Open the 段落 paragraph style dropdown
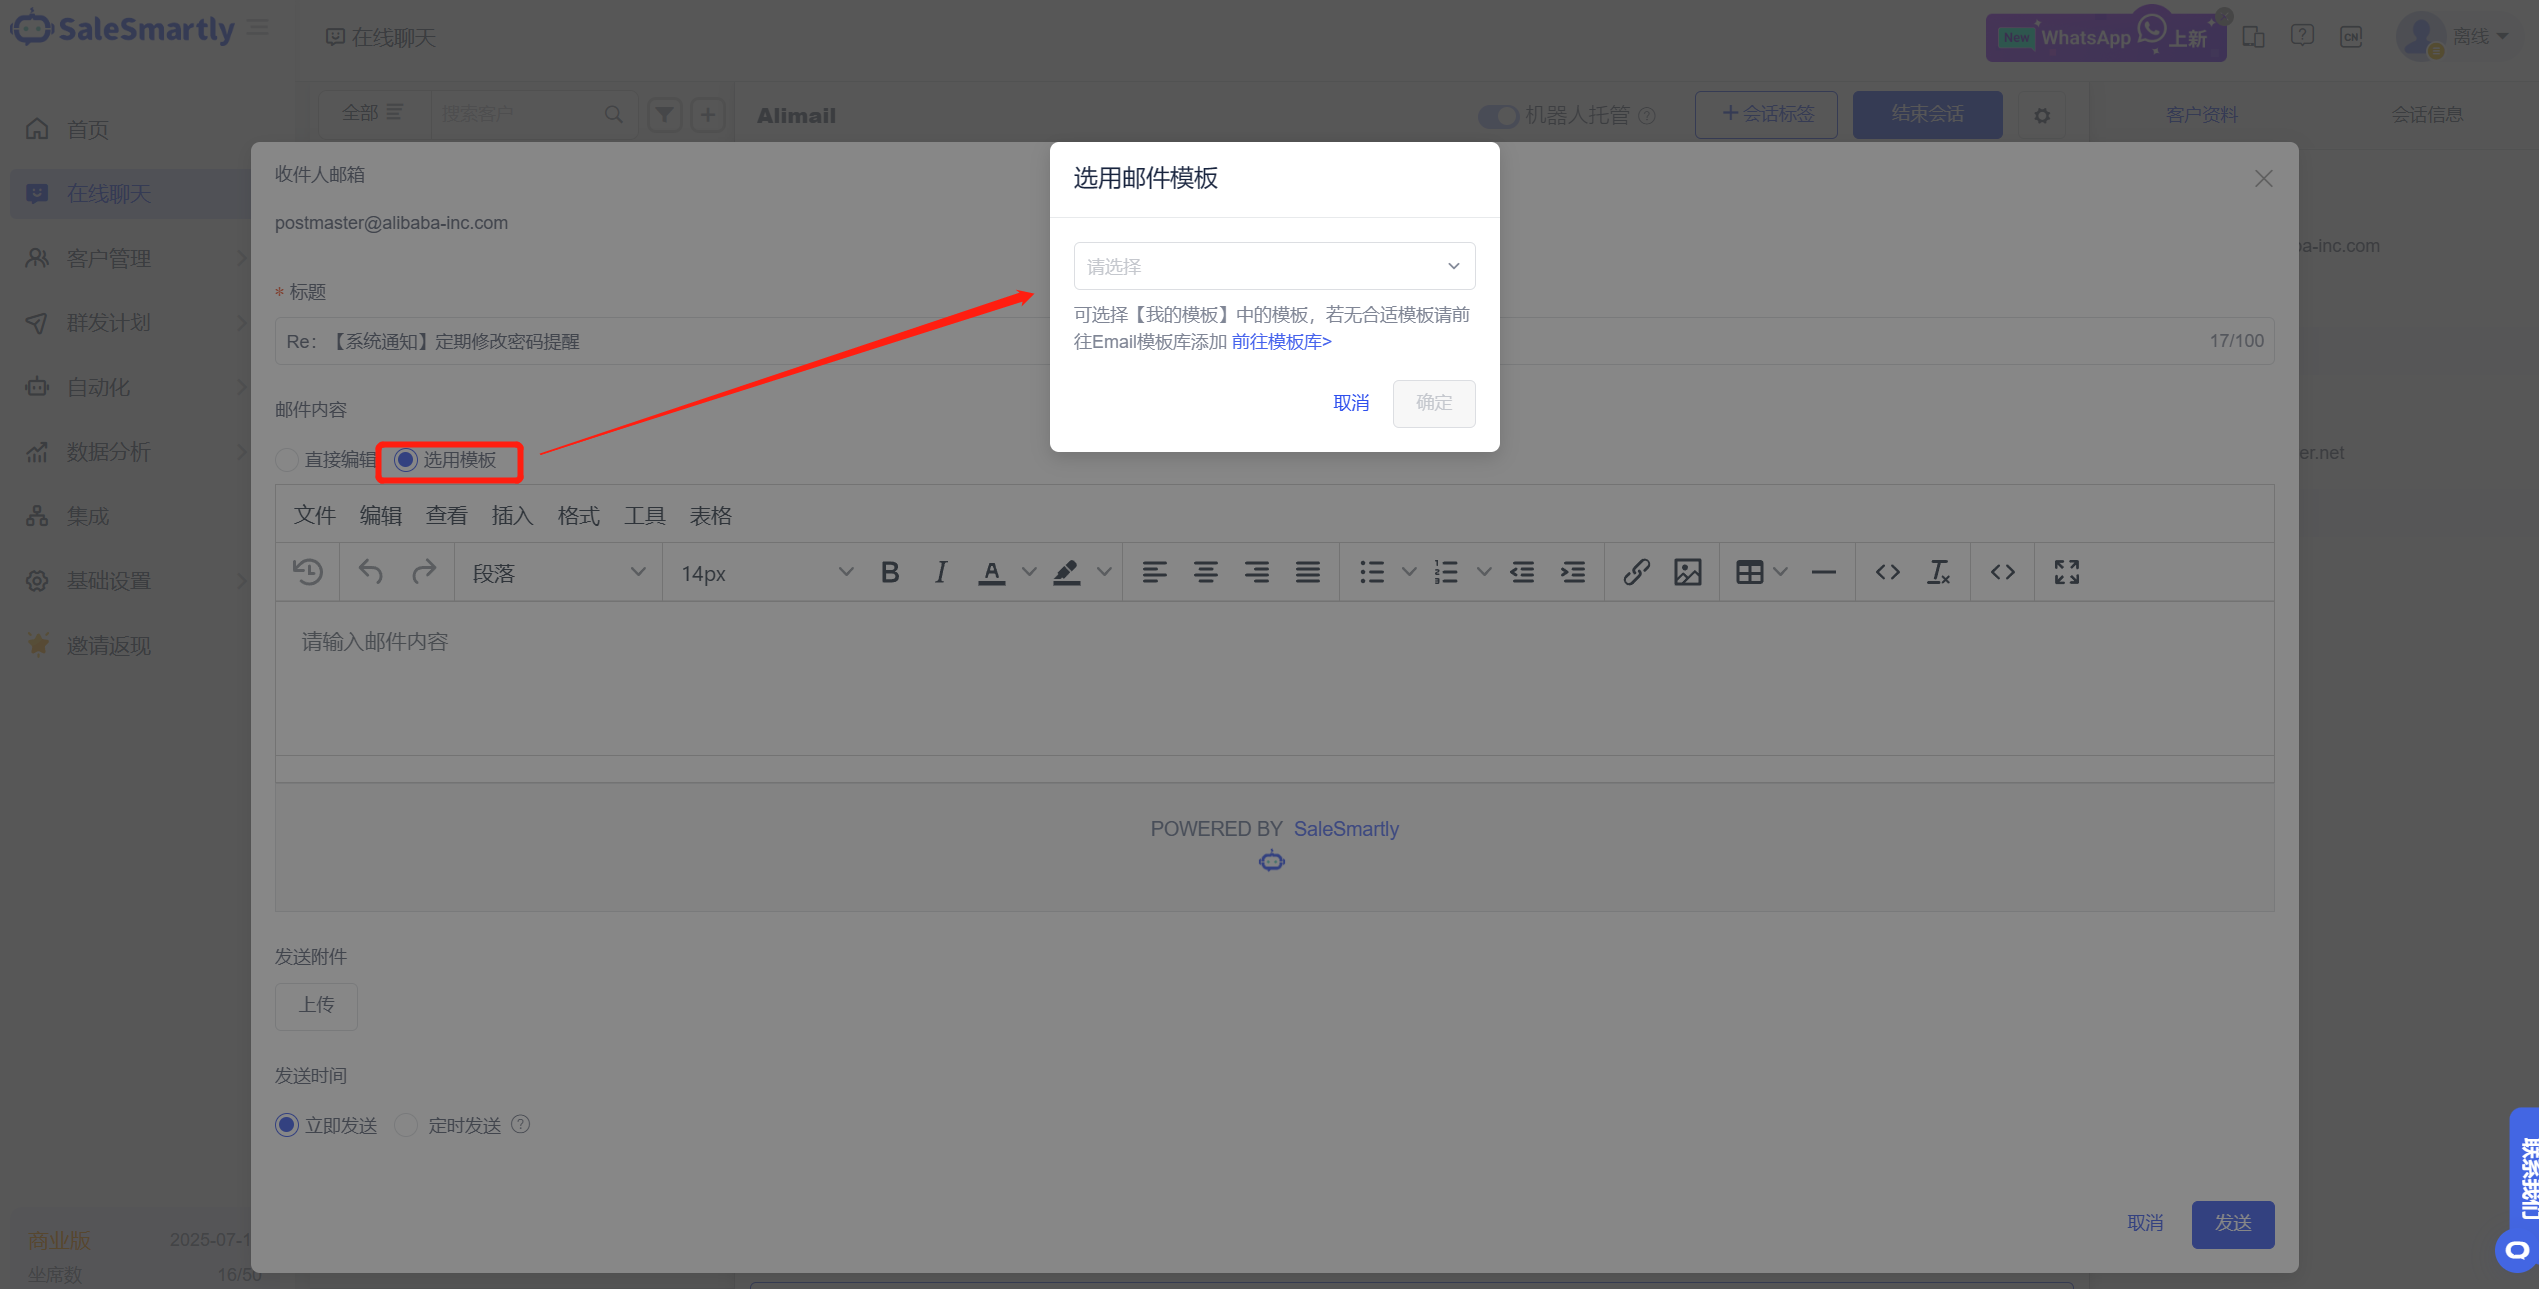The image size is (2539, 1289). 558,573
